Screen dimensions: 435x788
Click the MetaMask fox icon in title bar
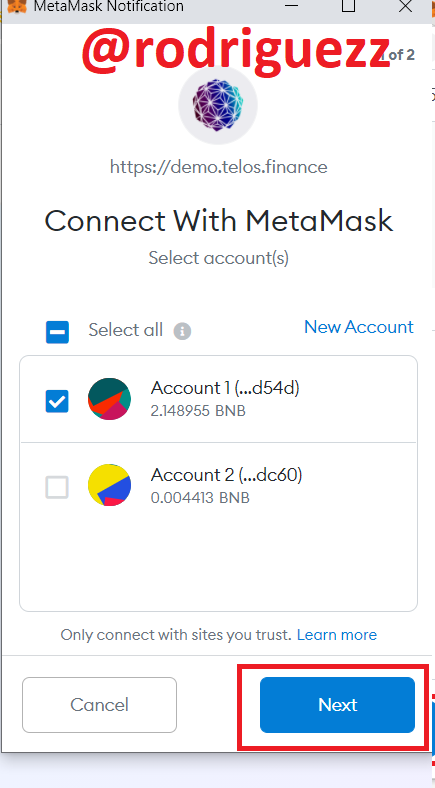(16, 7)
